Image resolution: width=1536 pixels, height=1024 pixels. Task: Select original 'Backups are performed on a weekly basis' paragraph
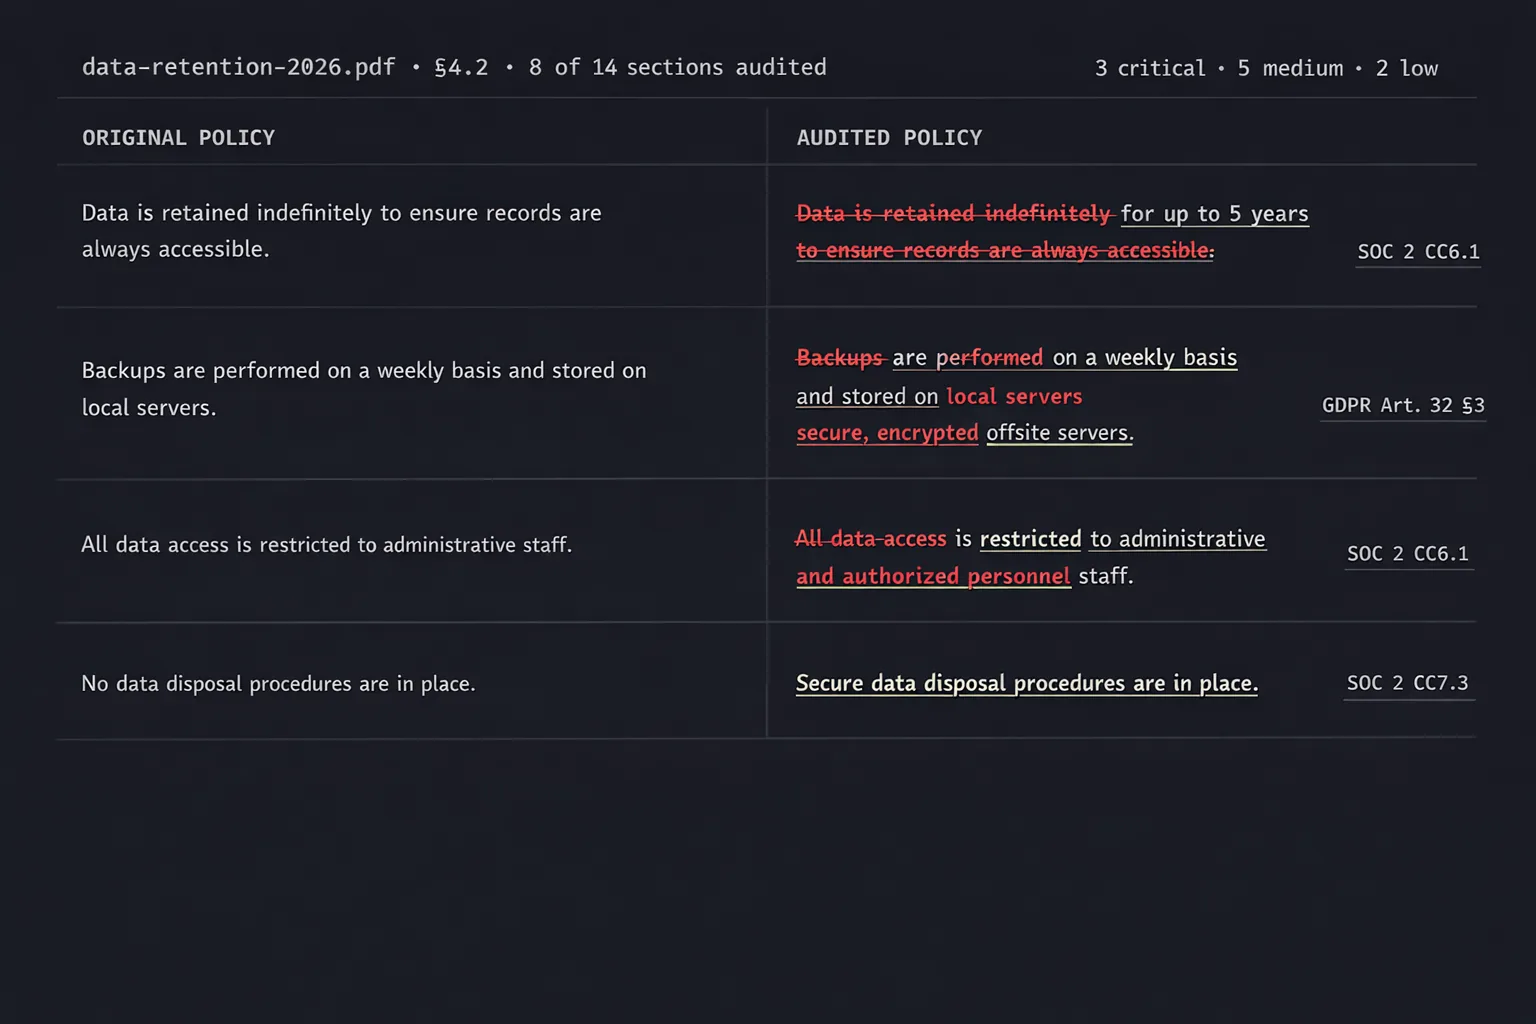click(364, 389)
